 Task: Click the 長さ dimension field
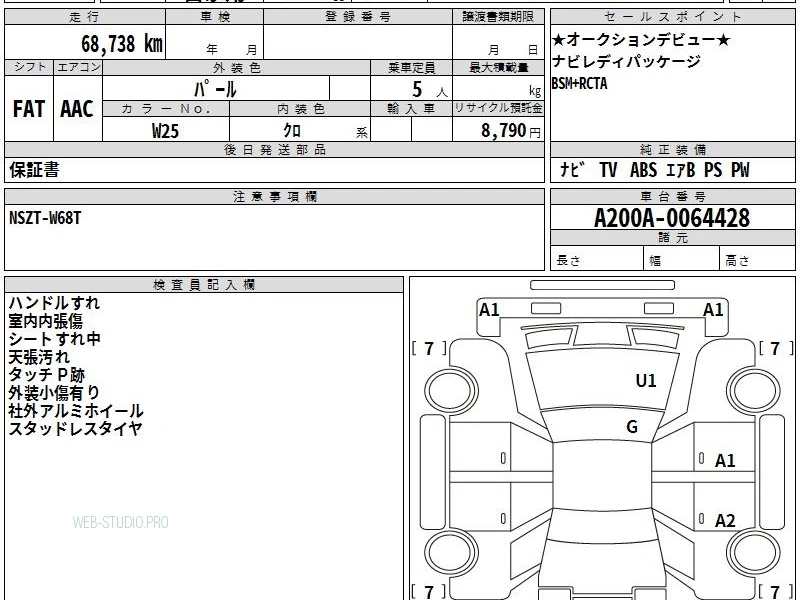597,258
